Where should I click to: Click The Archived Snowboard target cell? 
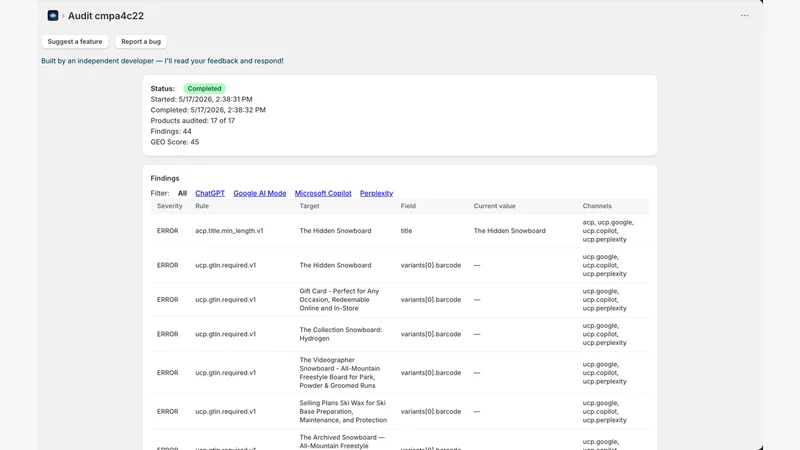342,442
